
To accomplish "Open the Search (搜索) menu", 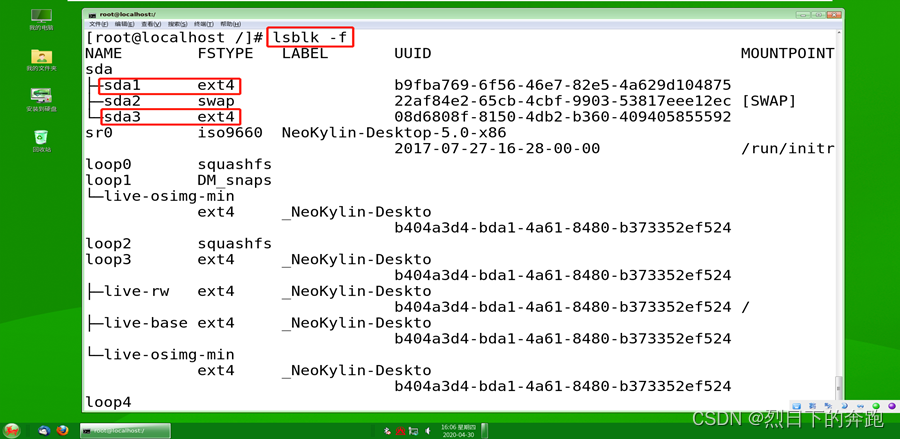I will 177,24.
